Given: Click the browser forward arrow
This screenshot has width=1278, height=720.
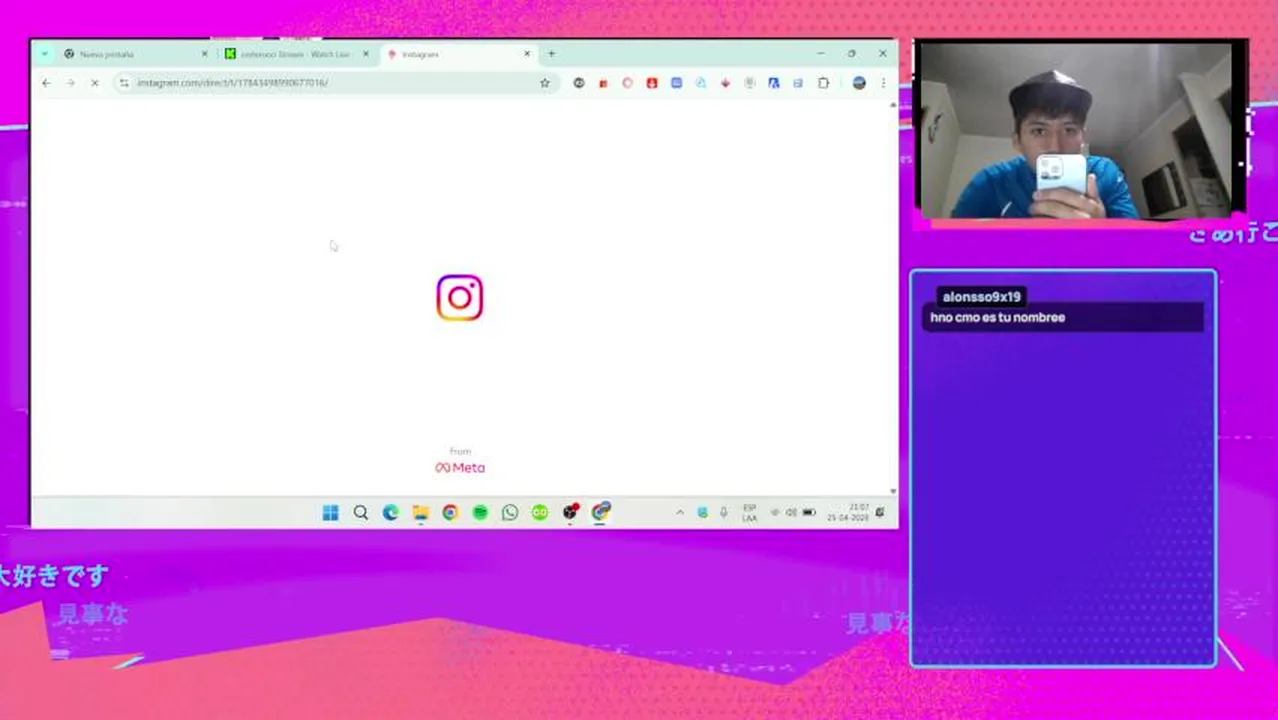Looking at the screenshot, I should [x=70, y=83].
